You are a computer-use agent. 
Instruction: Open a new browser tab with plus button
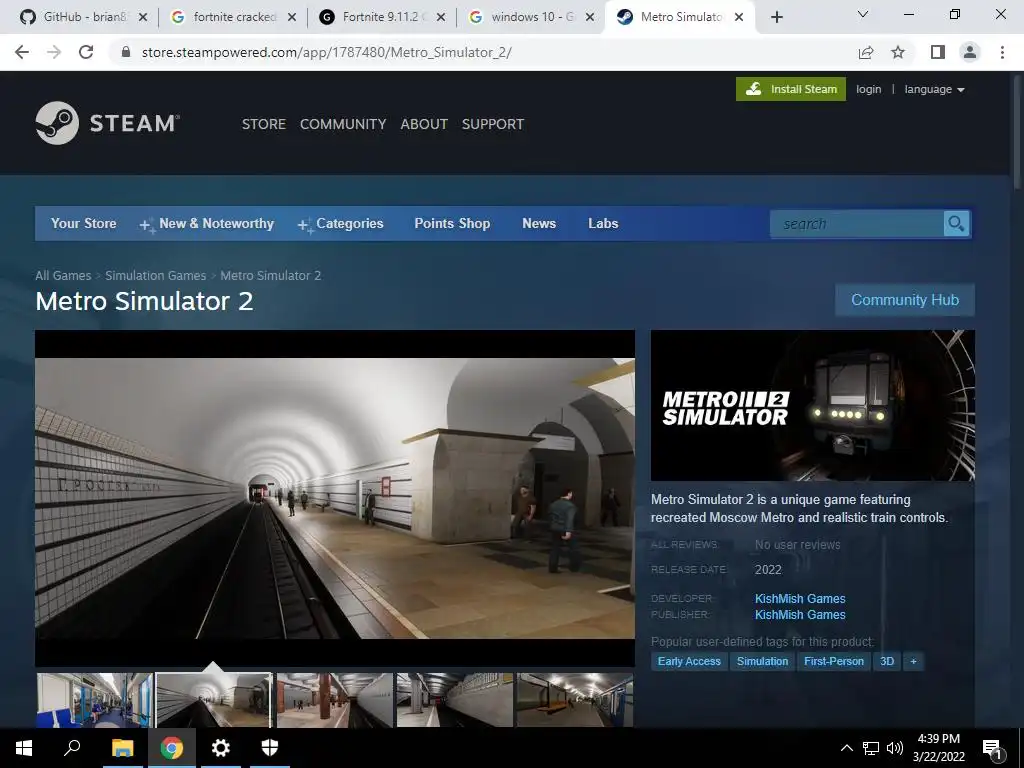[x=776, y=17]
